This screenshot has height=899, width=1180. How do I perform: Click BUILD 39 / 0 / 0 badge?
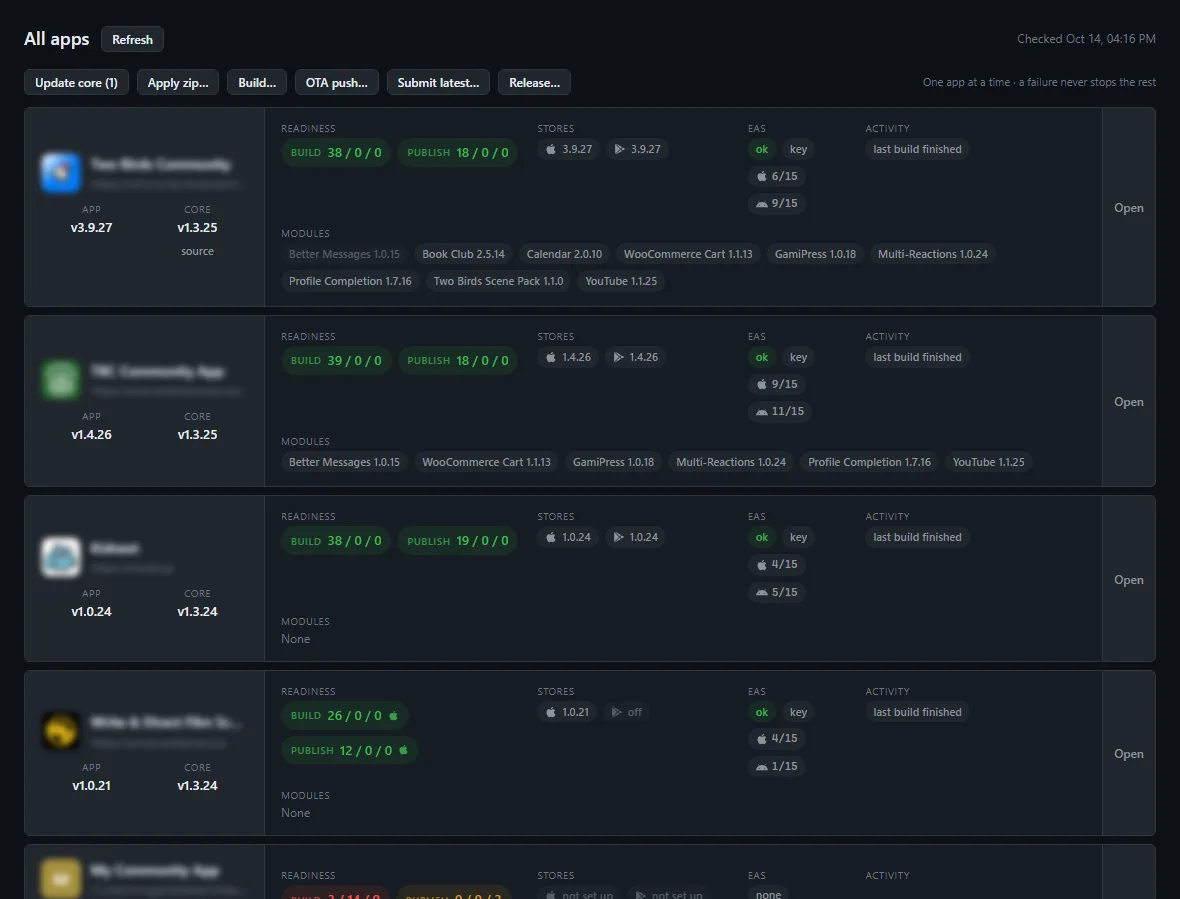click(336, 360)
